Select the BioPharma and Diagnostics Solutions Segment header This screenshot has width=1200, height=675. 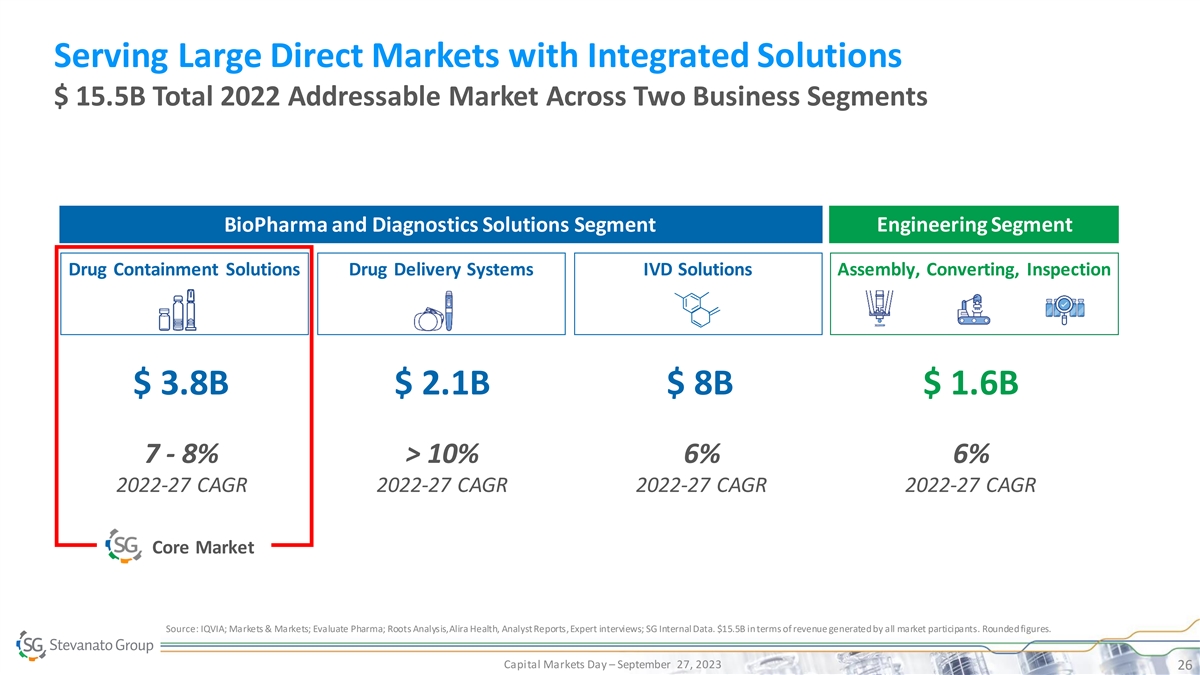click(440, 225)
